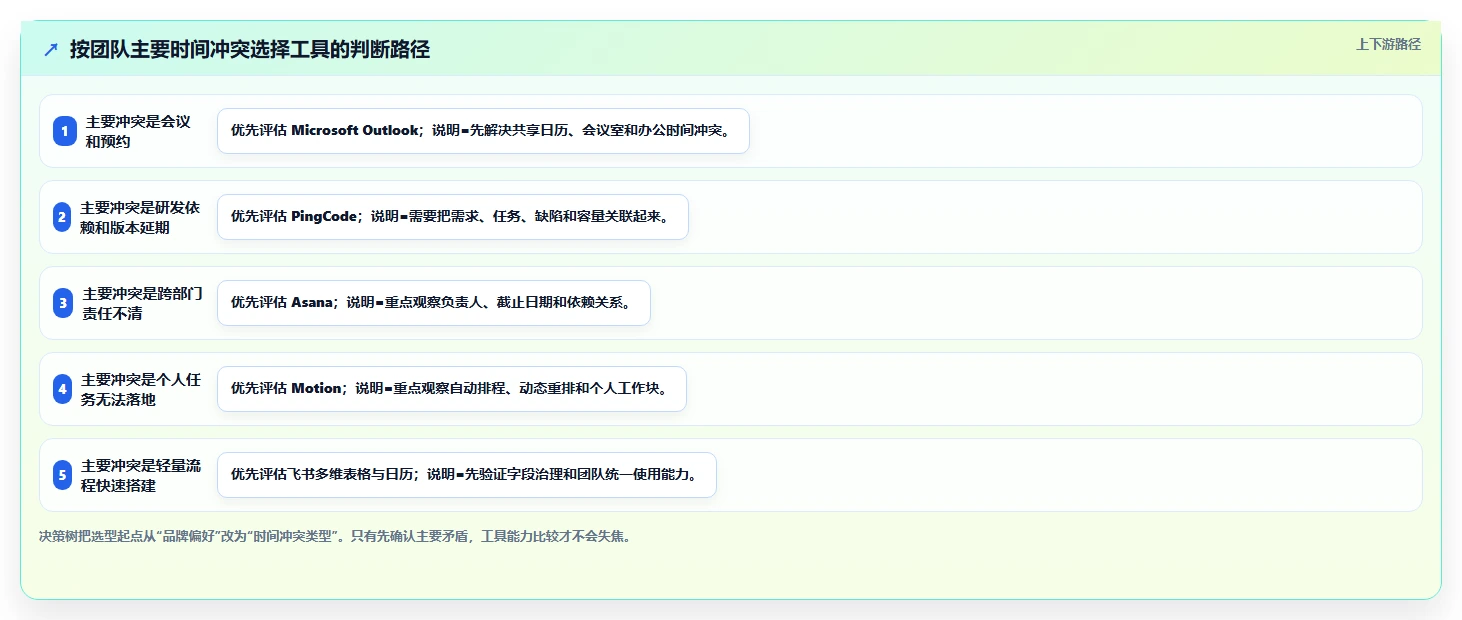The height and width of the screenshot is (620, 1462).
Task: Select step badge number 5
Action: coord(63,475)
